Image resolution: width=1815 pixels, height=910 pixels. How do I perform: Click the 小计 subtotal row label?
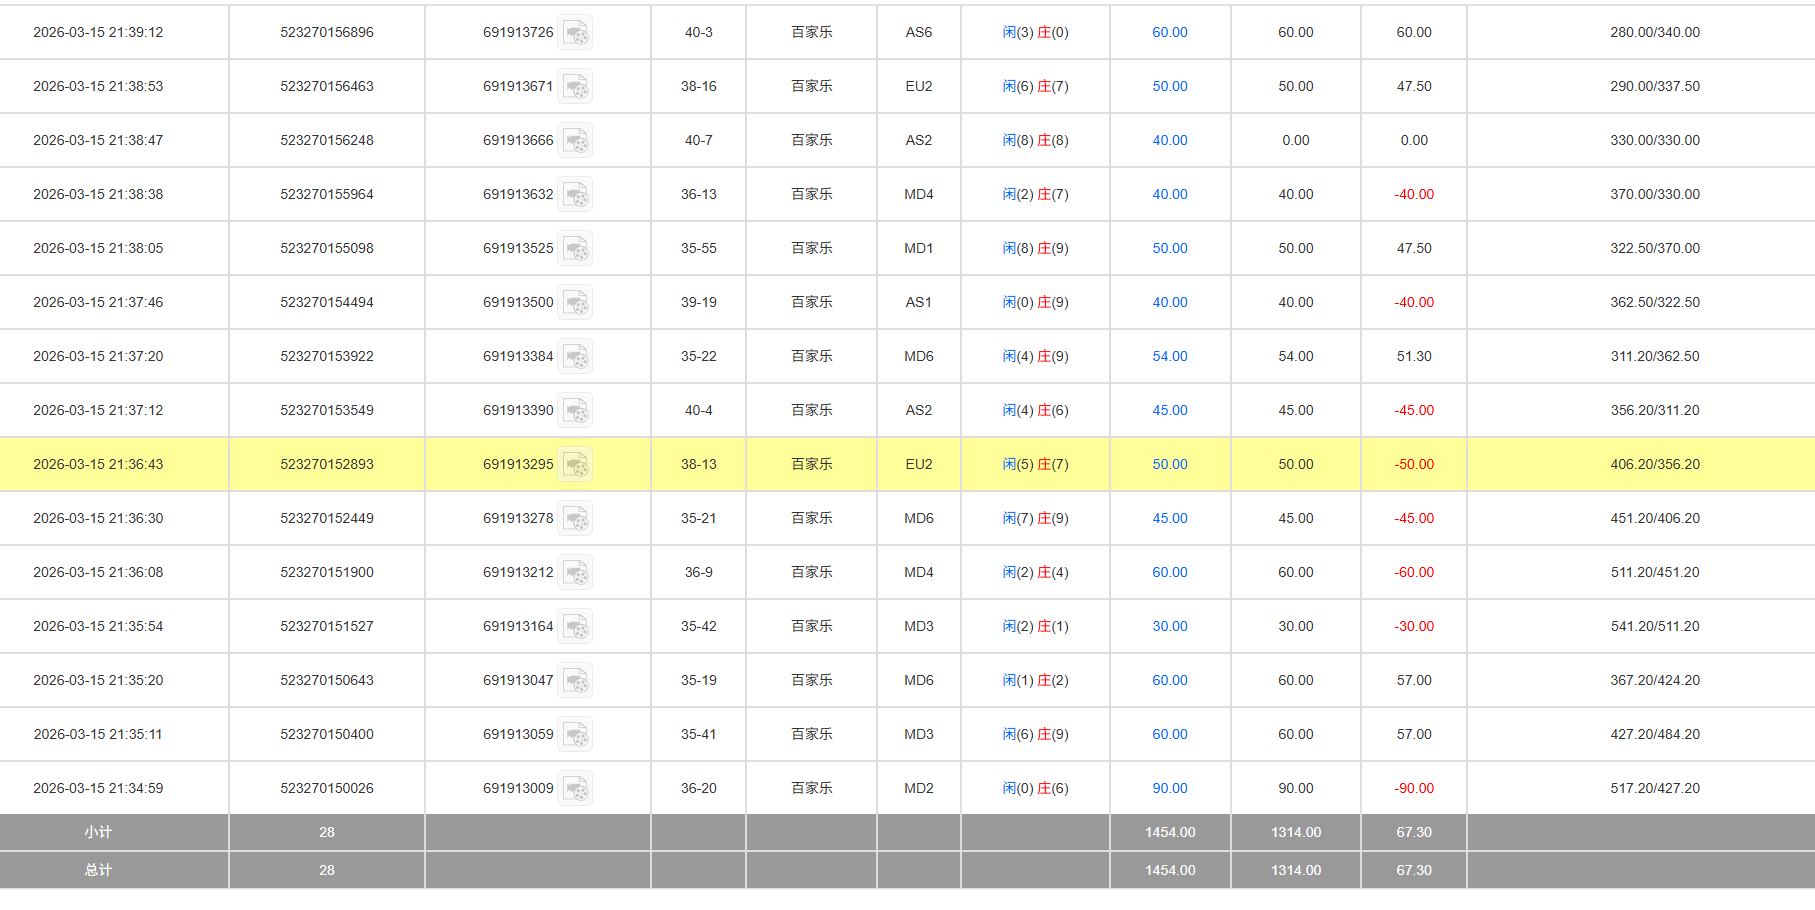point(98,832)
